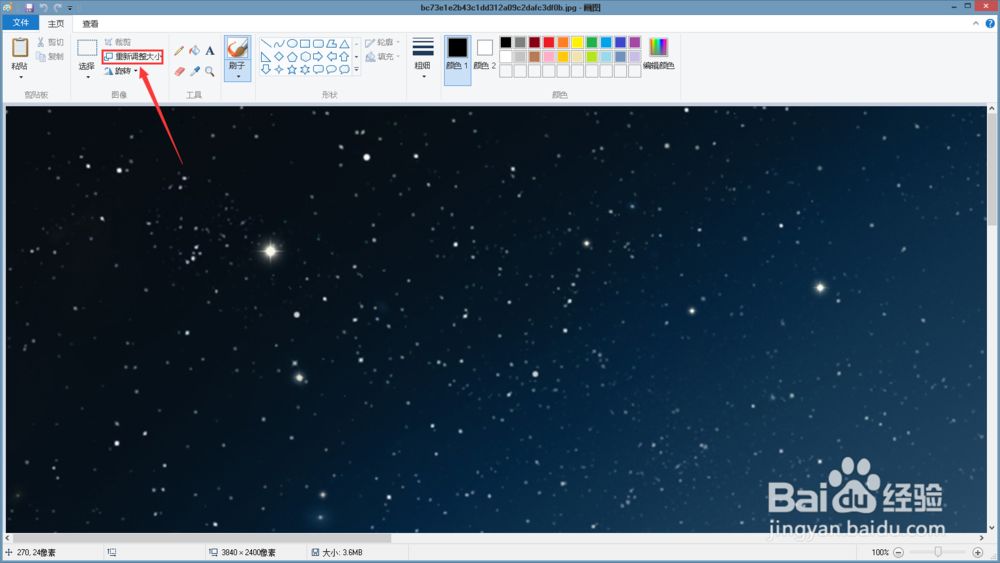Screen dimensions: 1000x563
Task: Click the Cut (剪切) button
Action: click(x=50, y=42)
